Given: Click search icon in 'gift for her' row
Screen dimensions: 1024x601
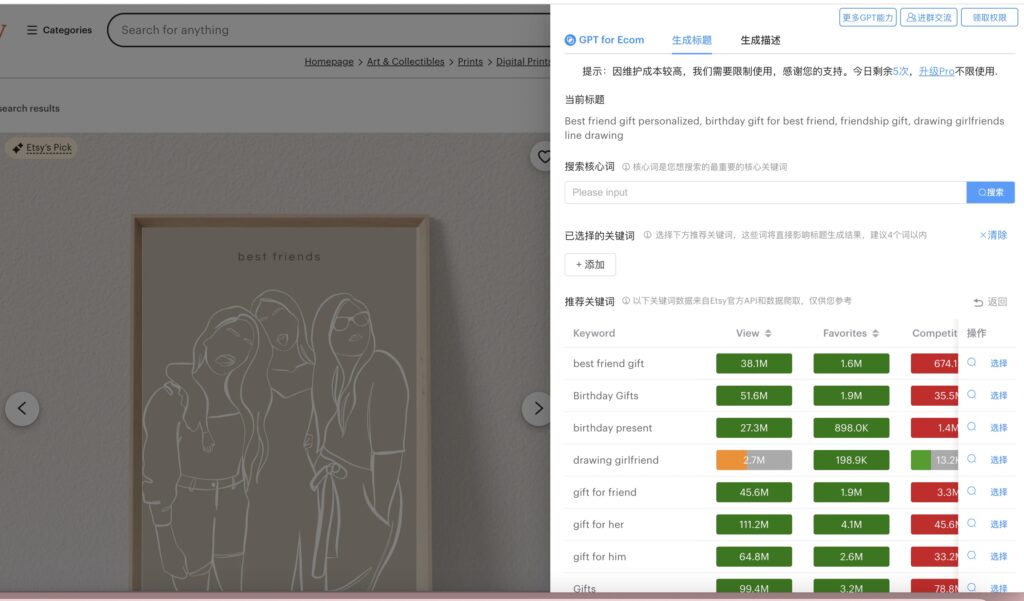Looking at the screenshot, I should tap(971, 524).
